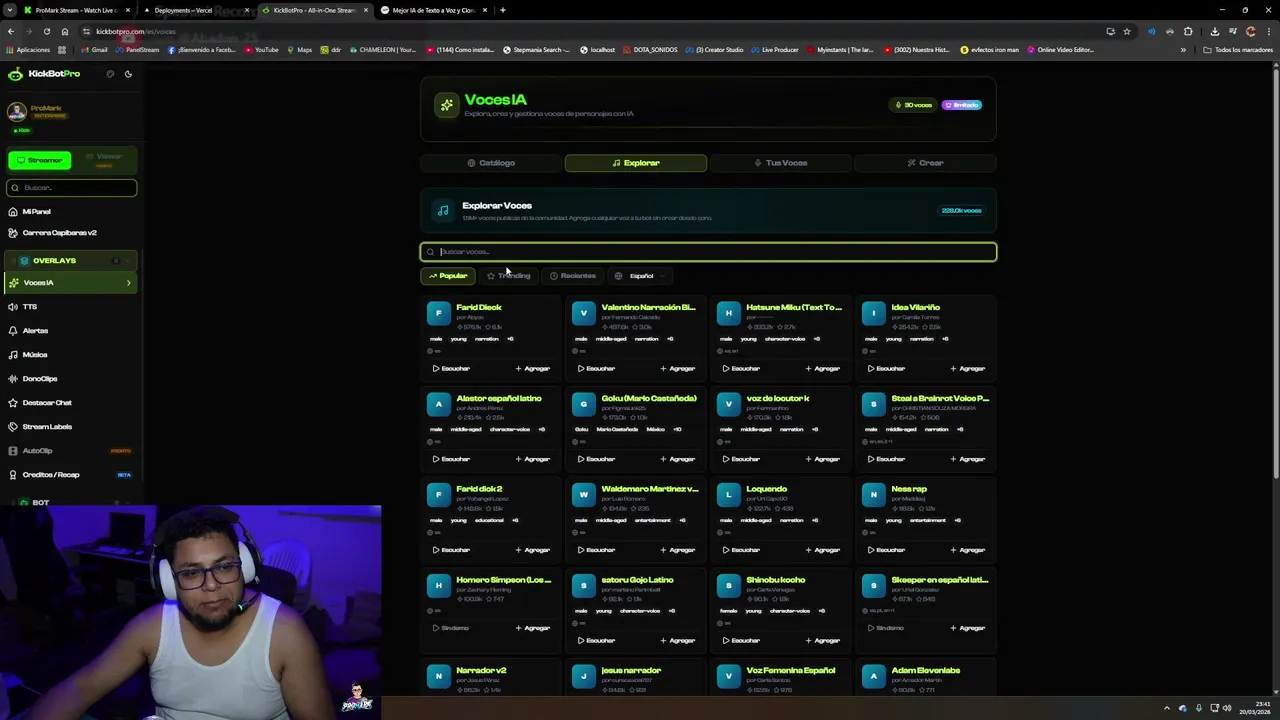Click the ProMark profile avatar
This screenshot has height=720, width=1280.
16,111
